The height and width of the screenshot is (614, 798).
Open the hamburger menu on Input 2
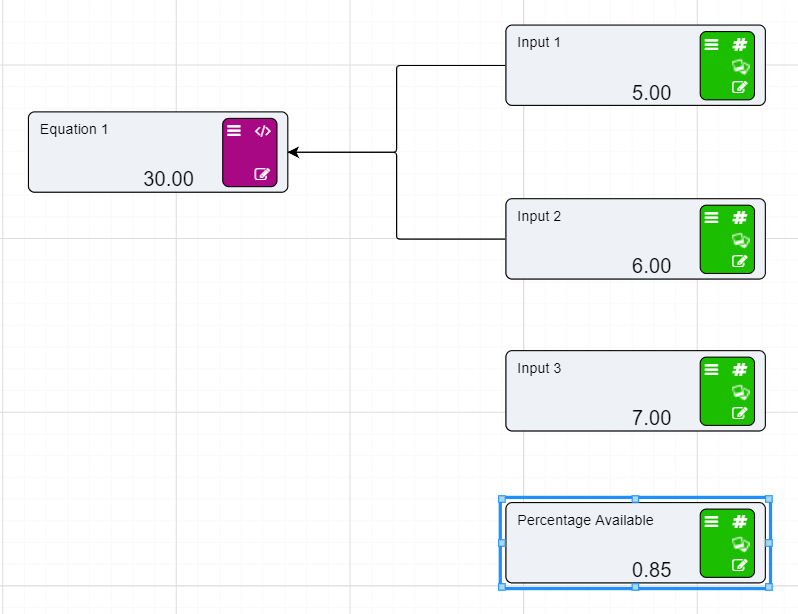click(x=711, y=217)
